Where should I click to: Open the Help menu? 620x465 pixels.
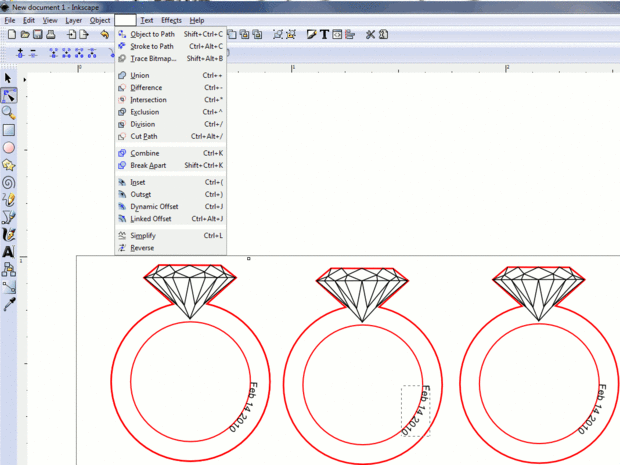point(197,20)
